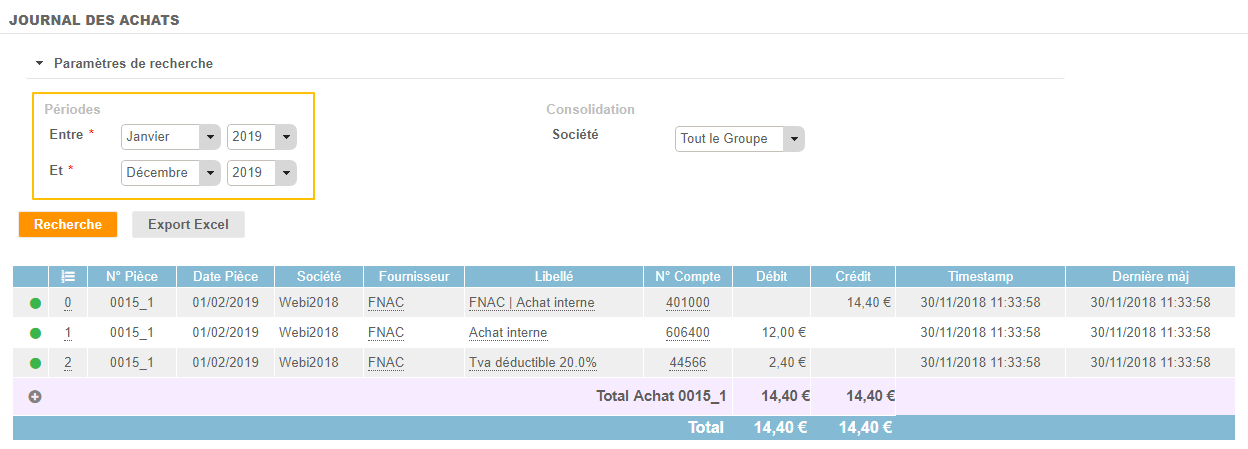Click green status dot on Achat interne row
This screenshot has width=1248, height=449.
tap(35, 333)
